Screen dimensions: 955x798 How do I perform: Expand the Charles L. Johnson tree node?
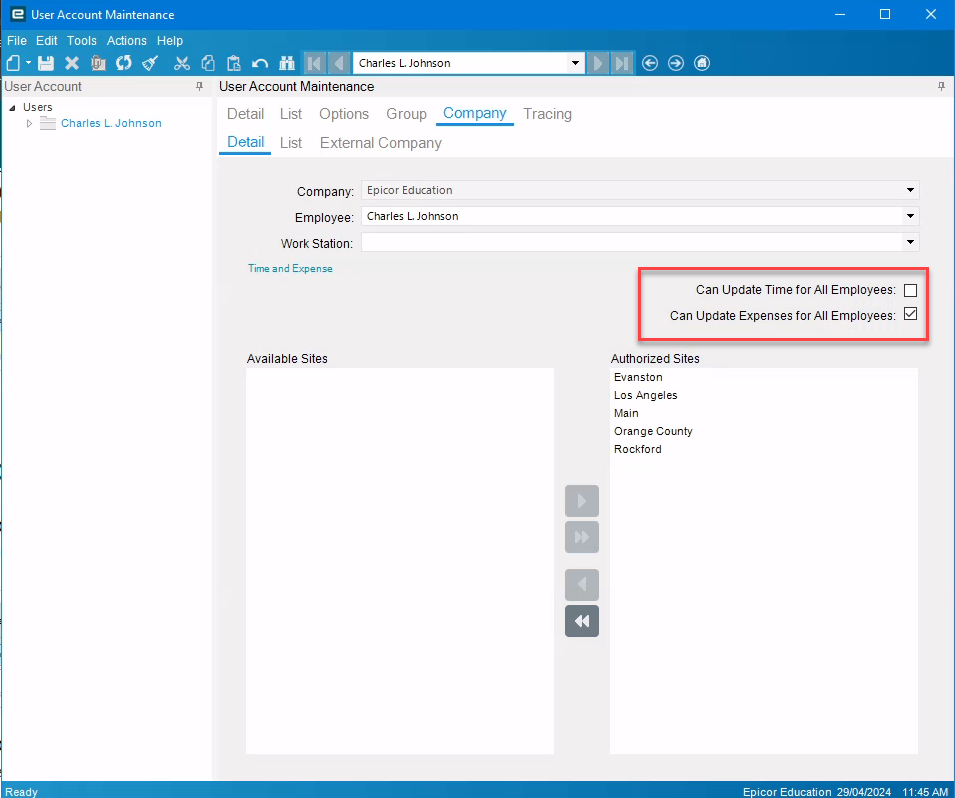(x=29, y=123)
